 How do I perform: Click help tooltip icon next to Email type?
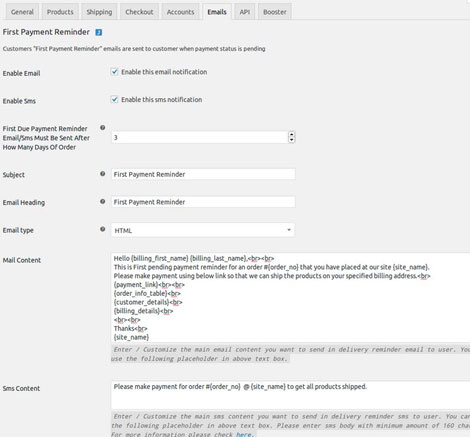click(103, 229)
